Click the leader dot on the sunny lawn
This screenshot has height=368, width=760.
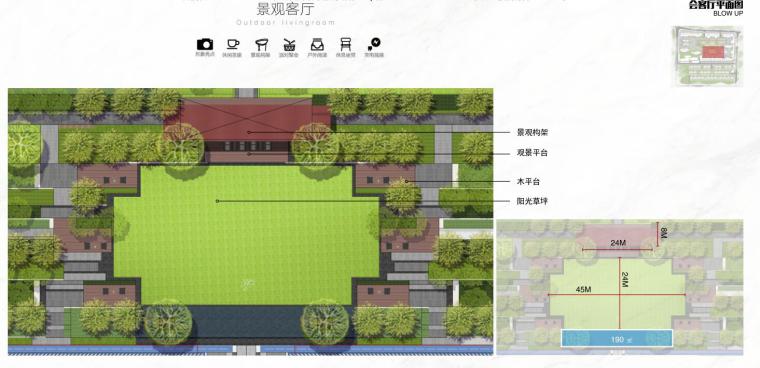tap(218, 201)
